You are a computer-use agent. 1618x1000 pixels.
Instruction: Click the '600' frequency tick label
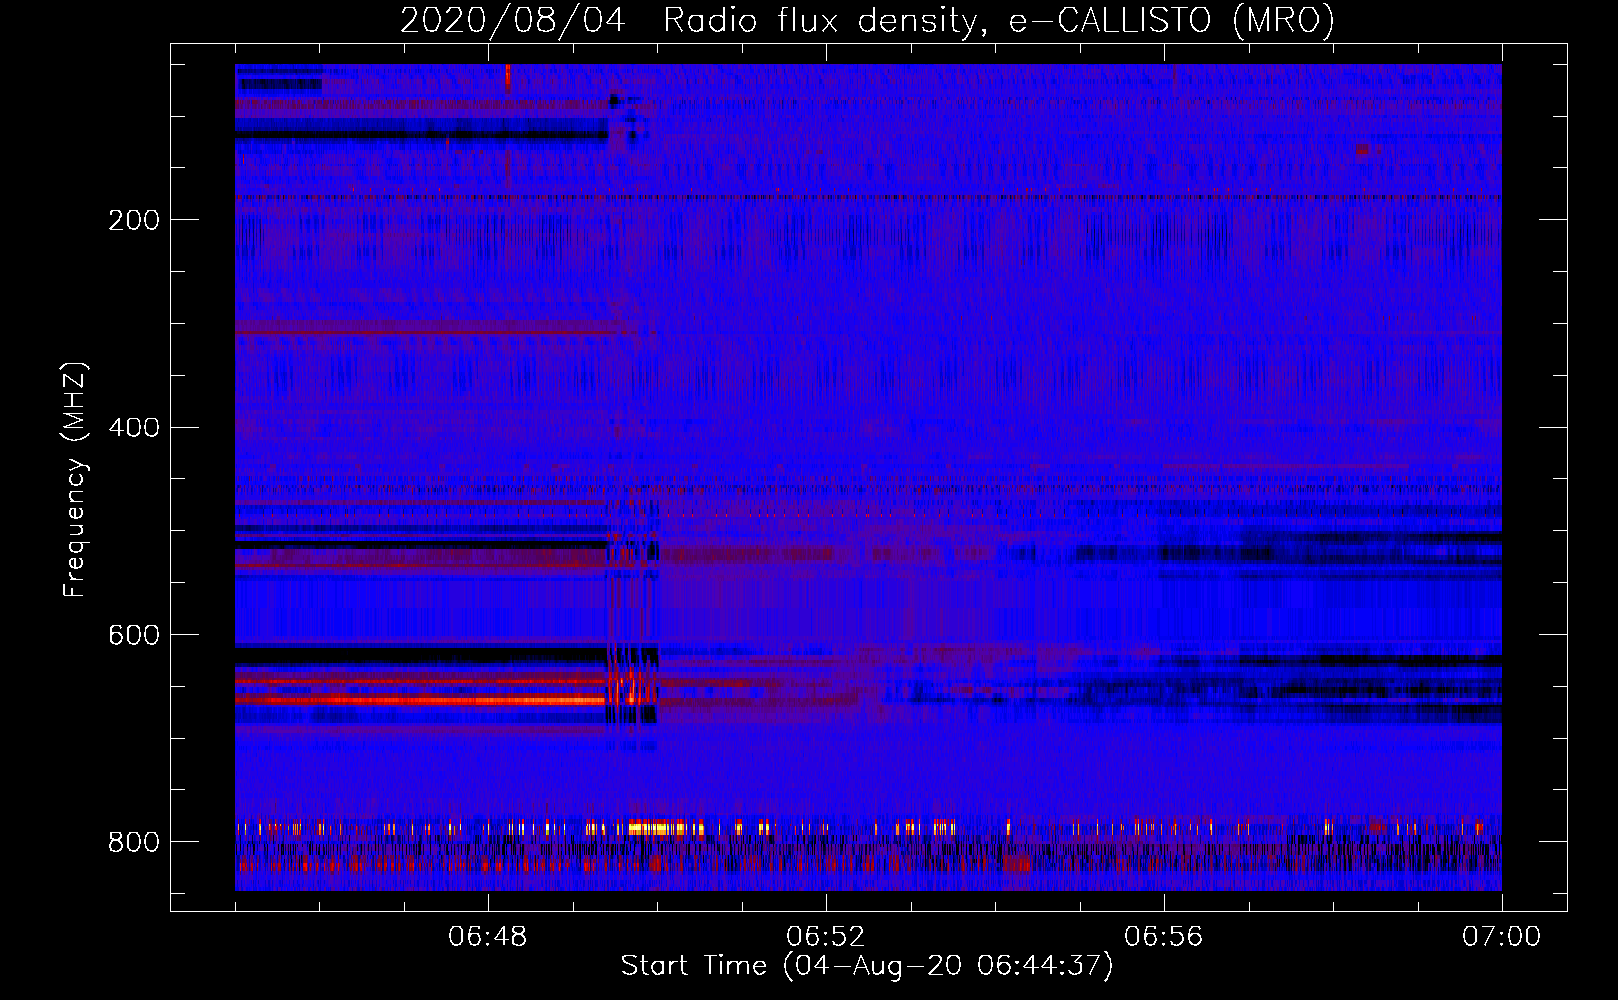click(133, 636)
